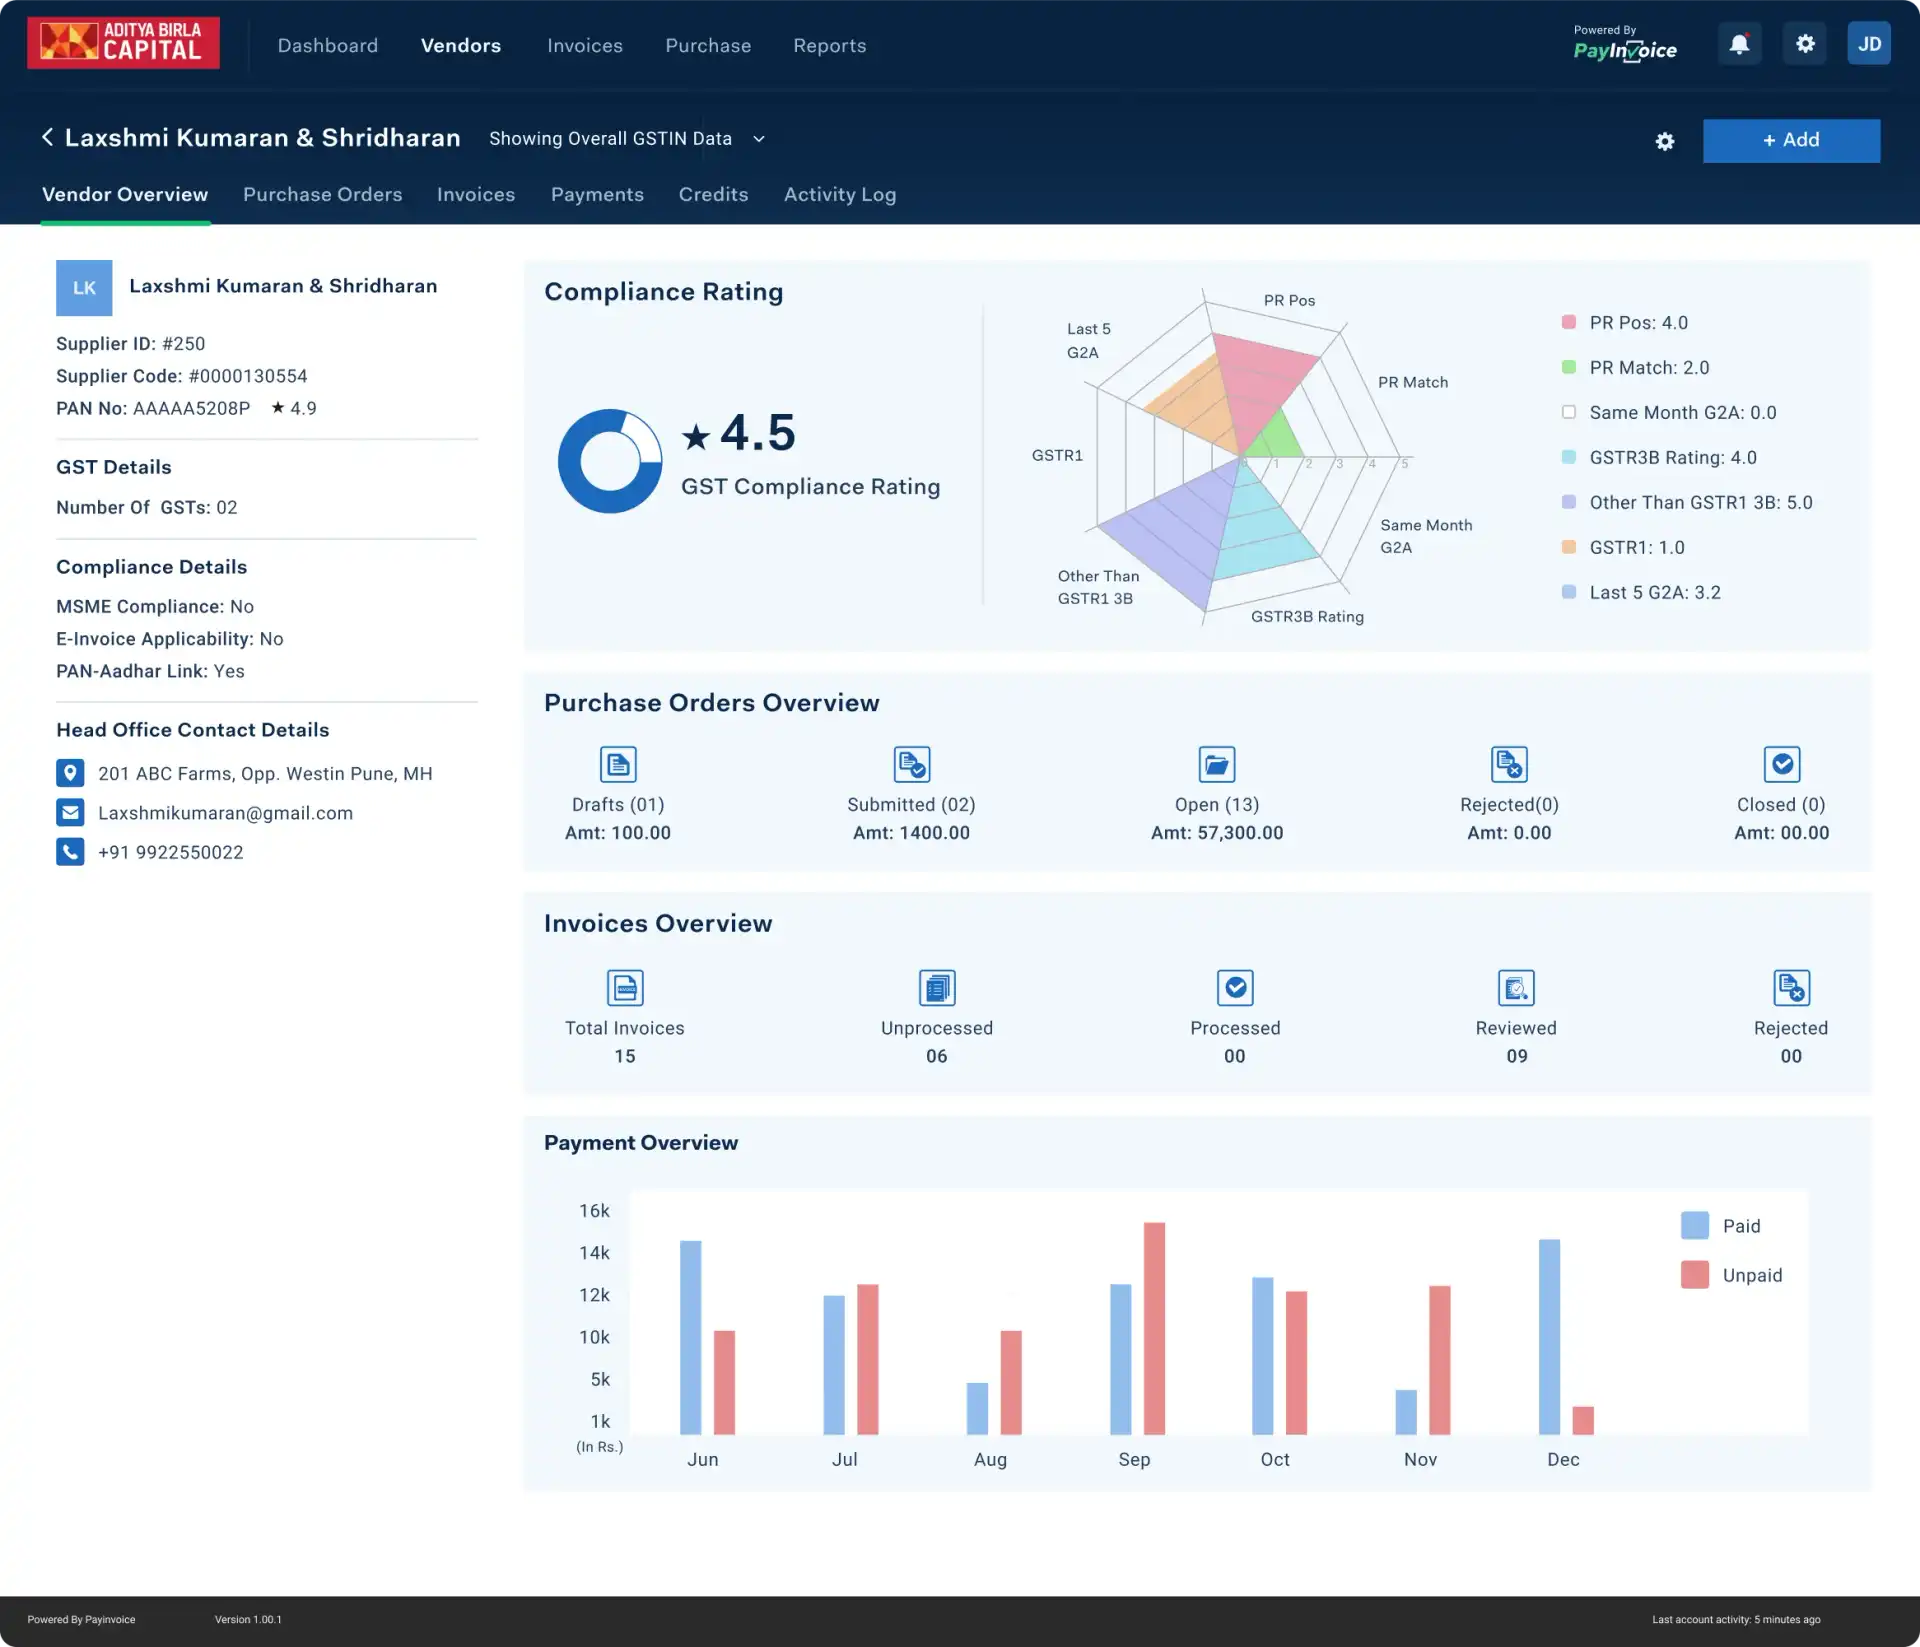The width and height of the screenshot is (1920, 1647).
Task: Click the GST compliance donut chart
Action: [x=610, y=461]
